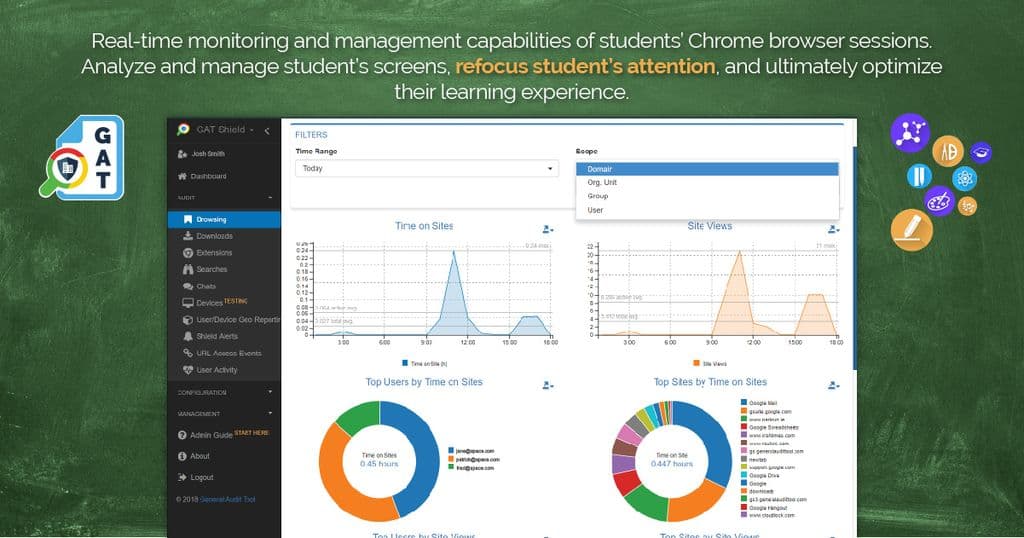
Task: Click the Devices monitor icon
Action: [x=188, y=303]
